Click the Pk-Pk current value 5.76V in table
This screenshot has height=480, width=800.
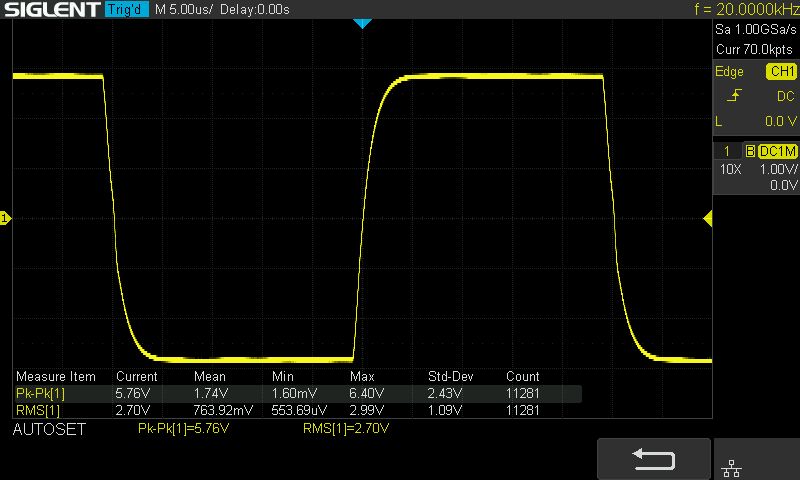[x=133, y=393]
